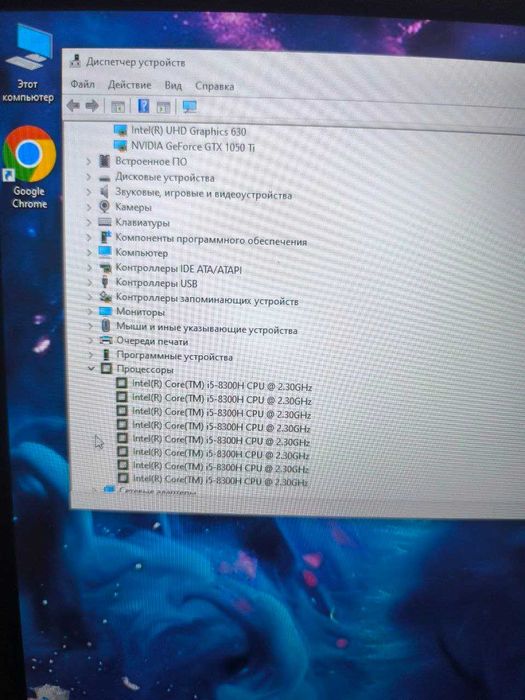Select the Процессоры label
This screenshot has height=700, width=525.
[145, 370]
